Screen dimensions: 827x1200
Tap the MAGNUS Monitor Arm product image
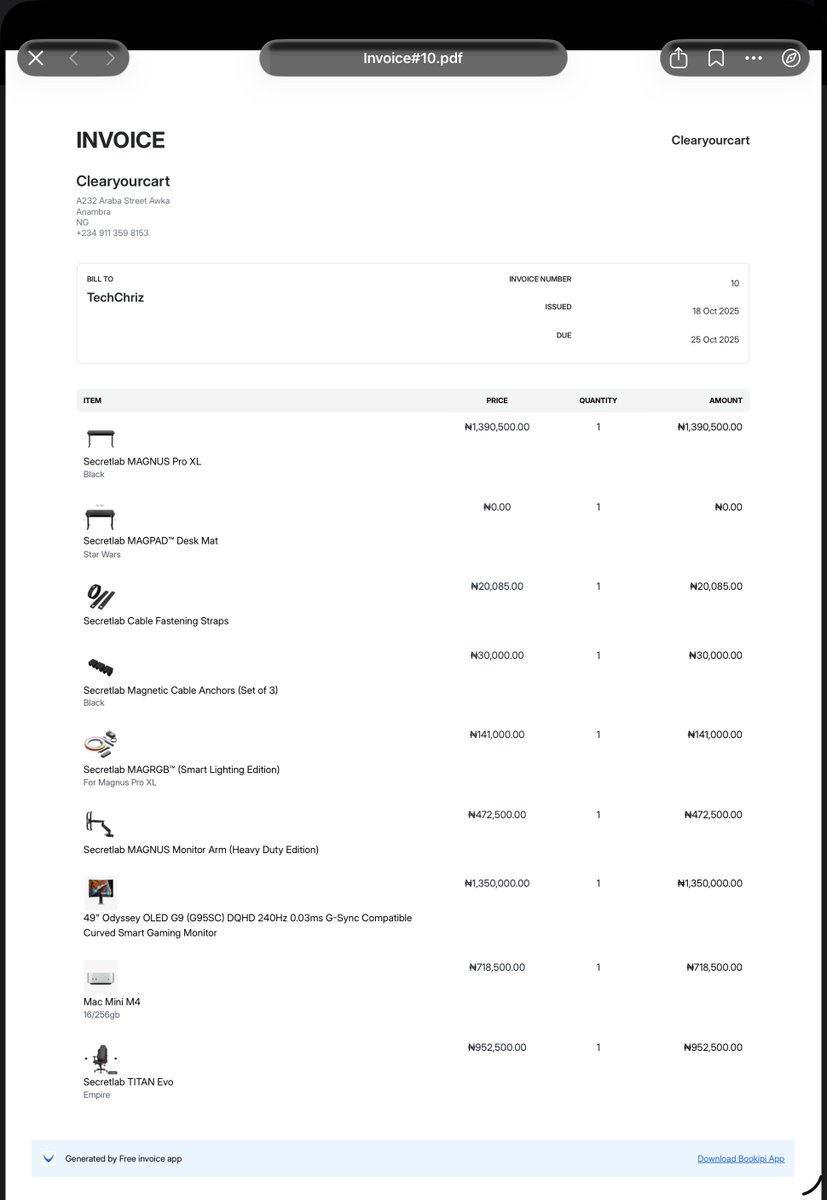[x=100, y=825]
